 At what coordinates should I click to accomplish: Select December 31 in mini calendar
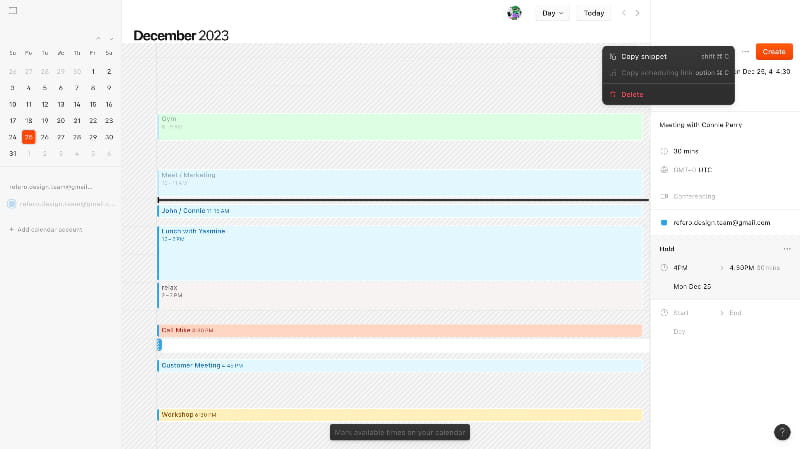13,154
